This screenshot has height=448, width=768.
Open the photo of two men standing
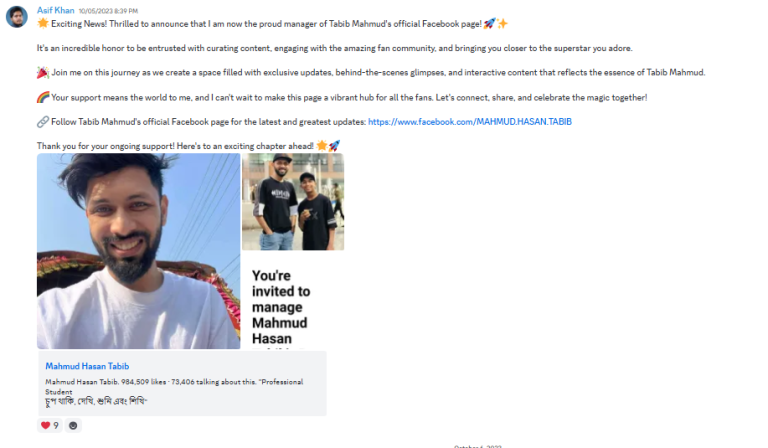[x=293, y=202]
